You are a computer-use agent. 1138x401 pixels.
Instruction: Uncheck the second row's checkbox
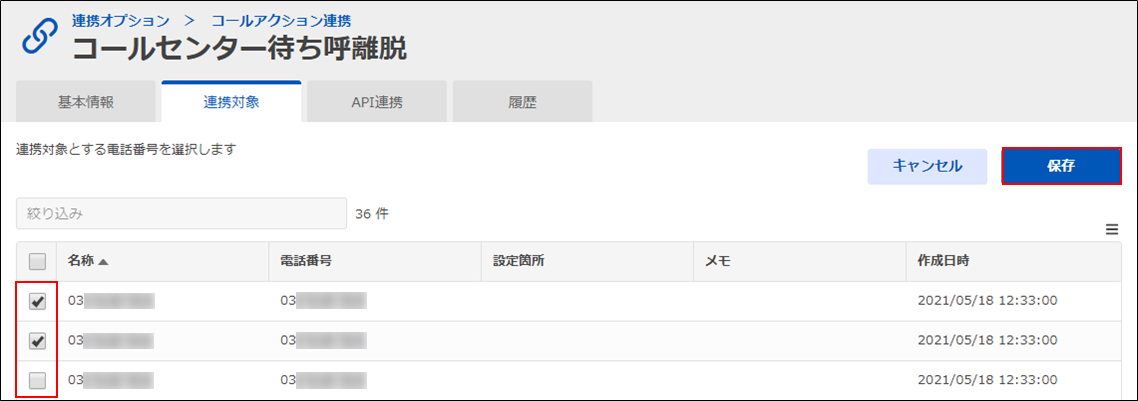[x=38, y=341]
